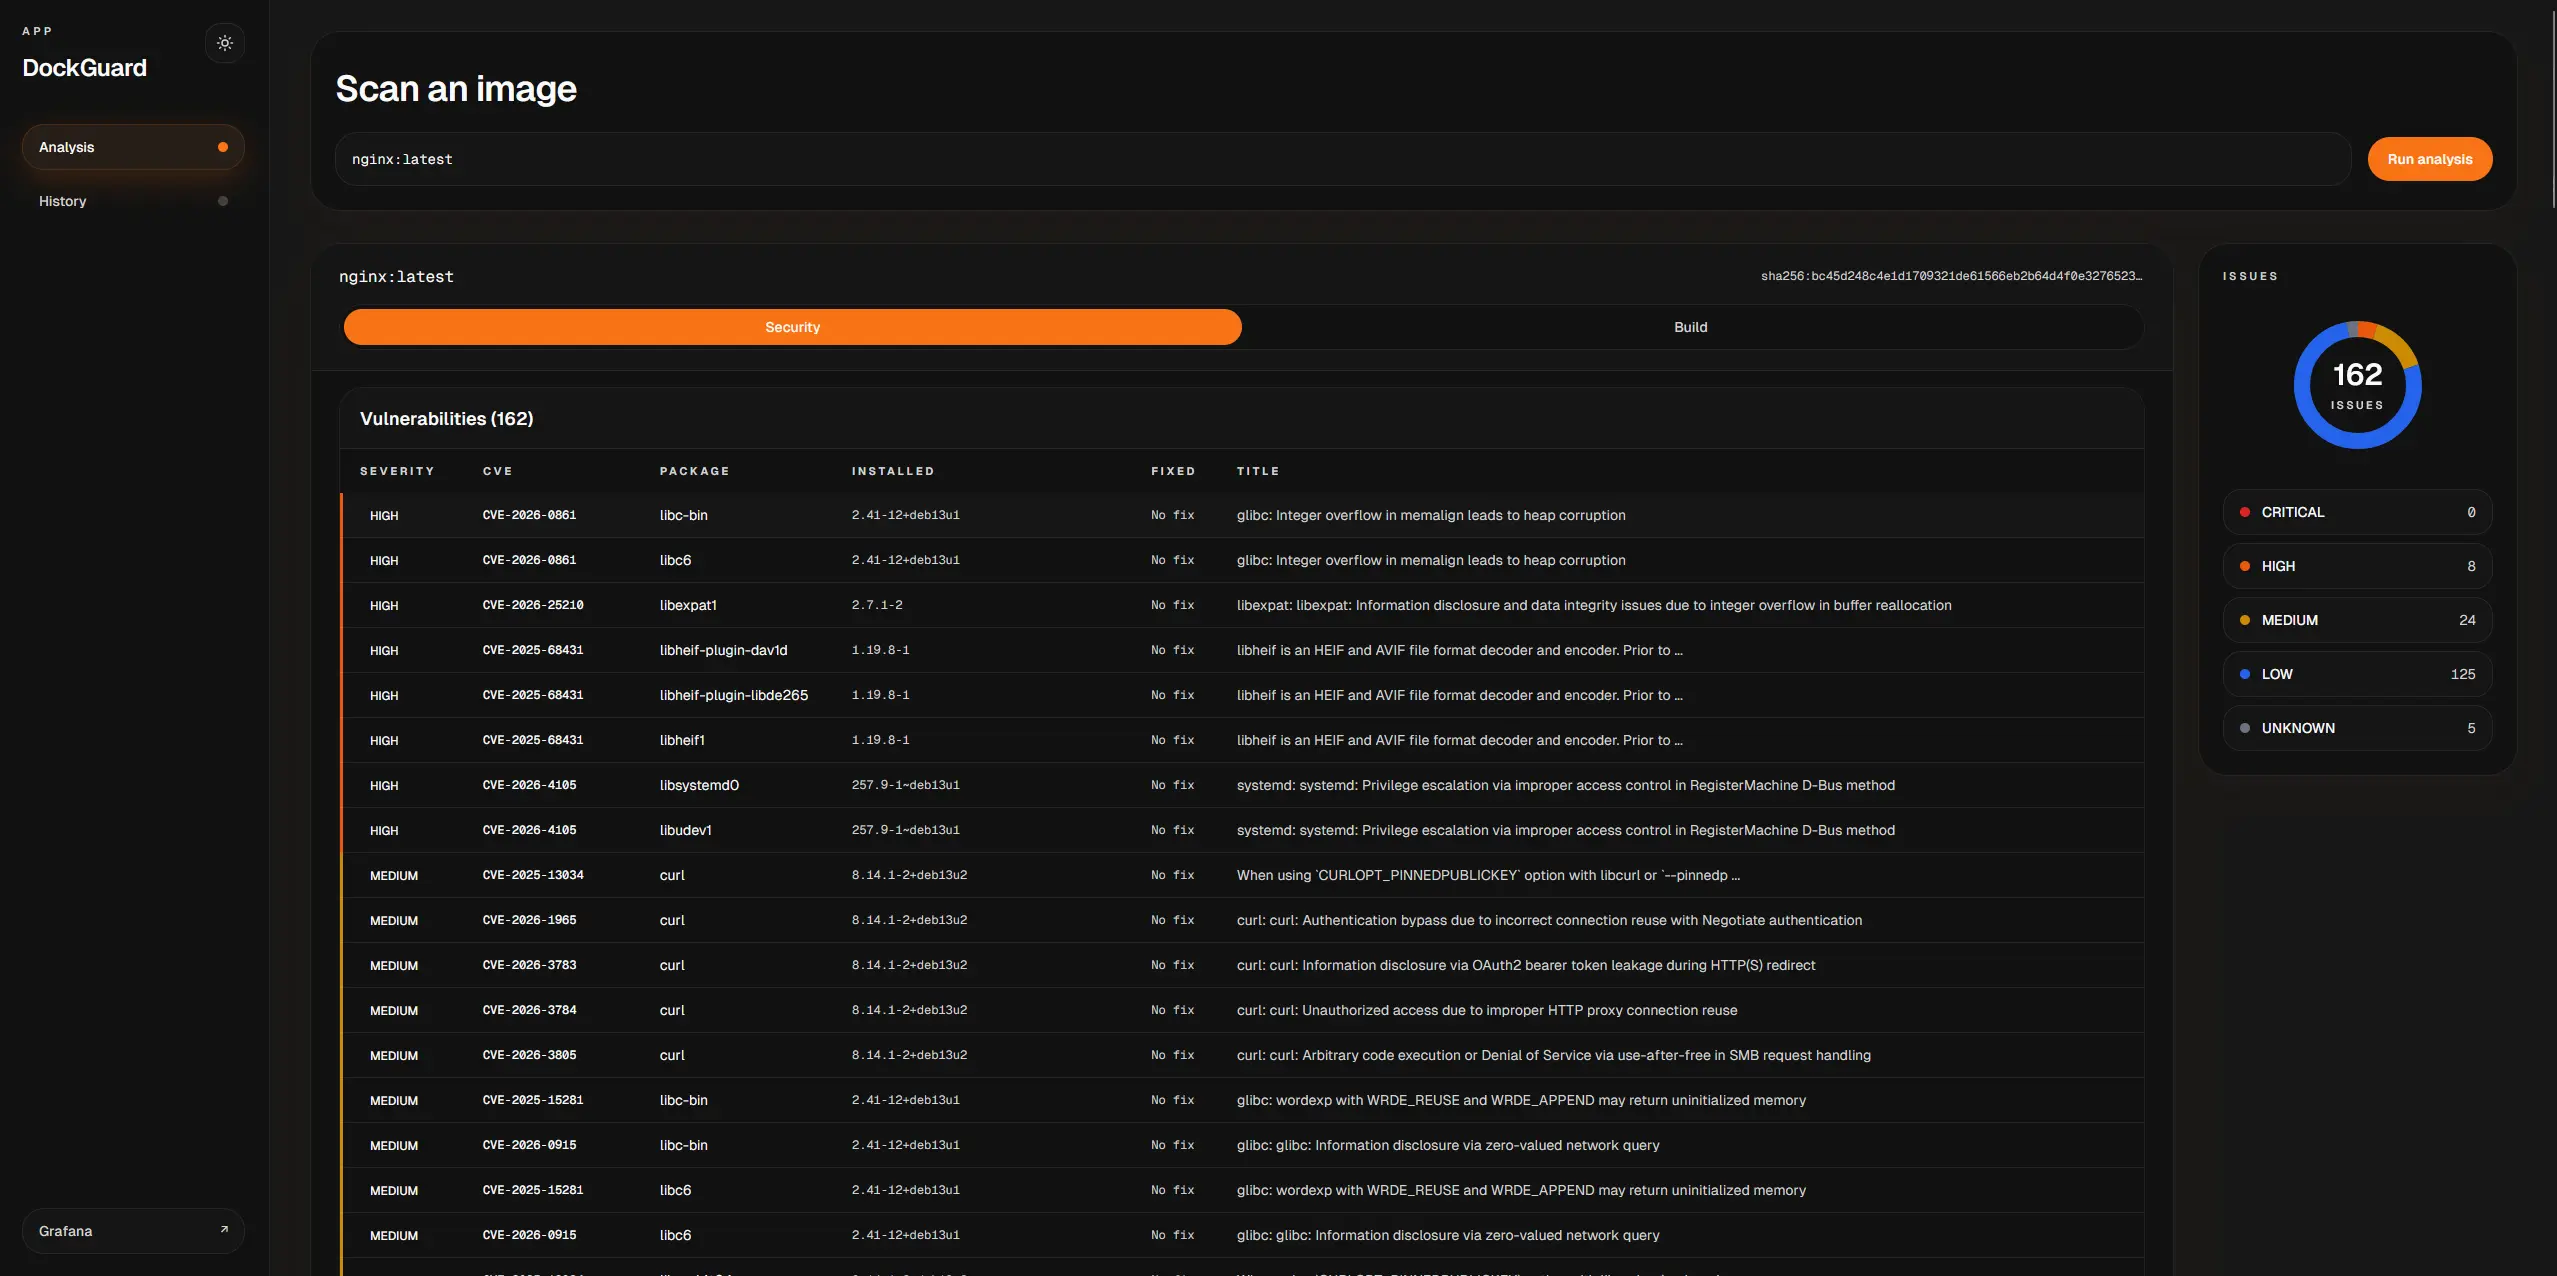
Task: Select the CVE-2026-1965 cell
Action: pos(529,920)
